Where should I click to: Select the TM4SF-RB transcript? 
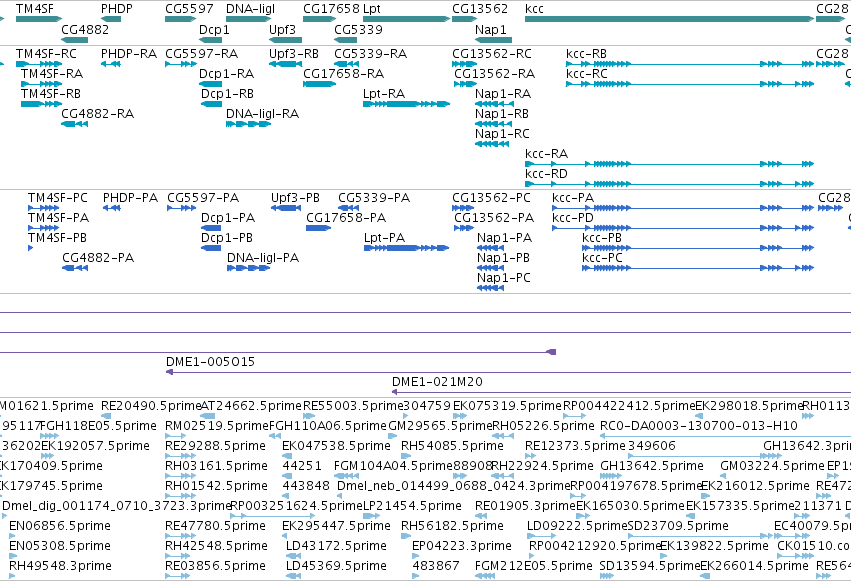(41, 104)
